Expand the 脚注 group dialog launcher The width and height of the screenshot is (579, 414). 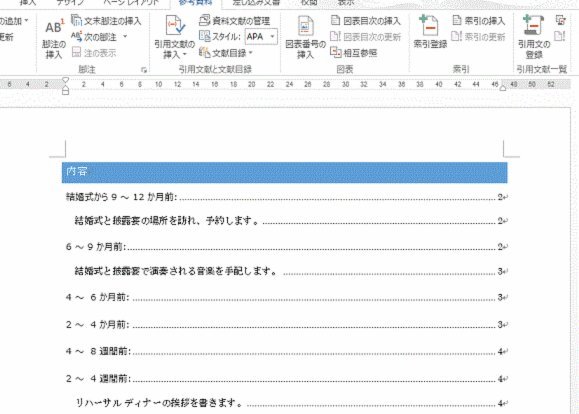(x=144, y=69)
